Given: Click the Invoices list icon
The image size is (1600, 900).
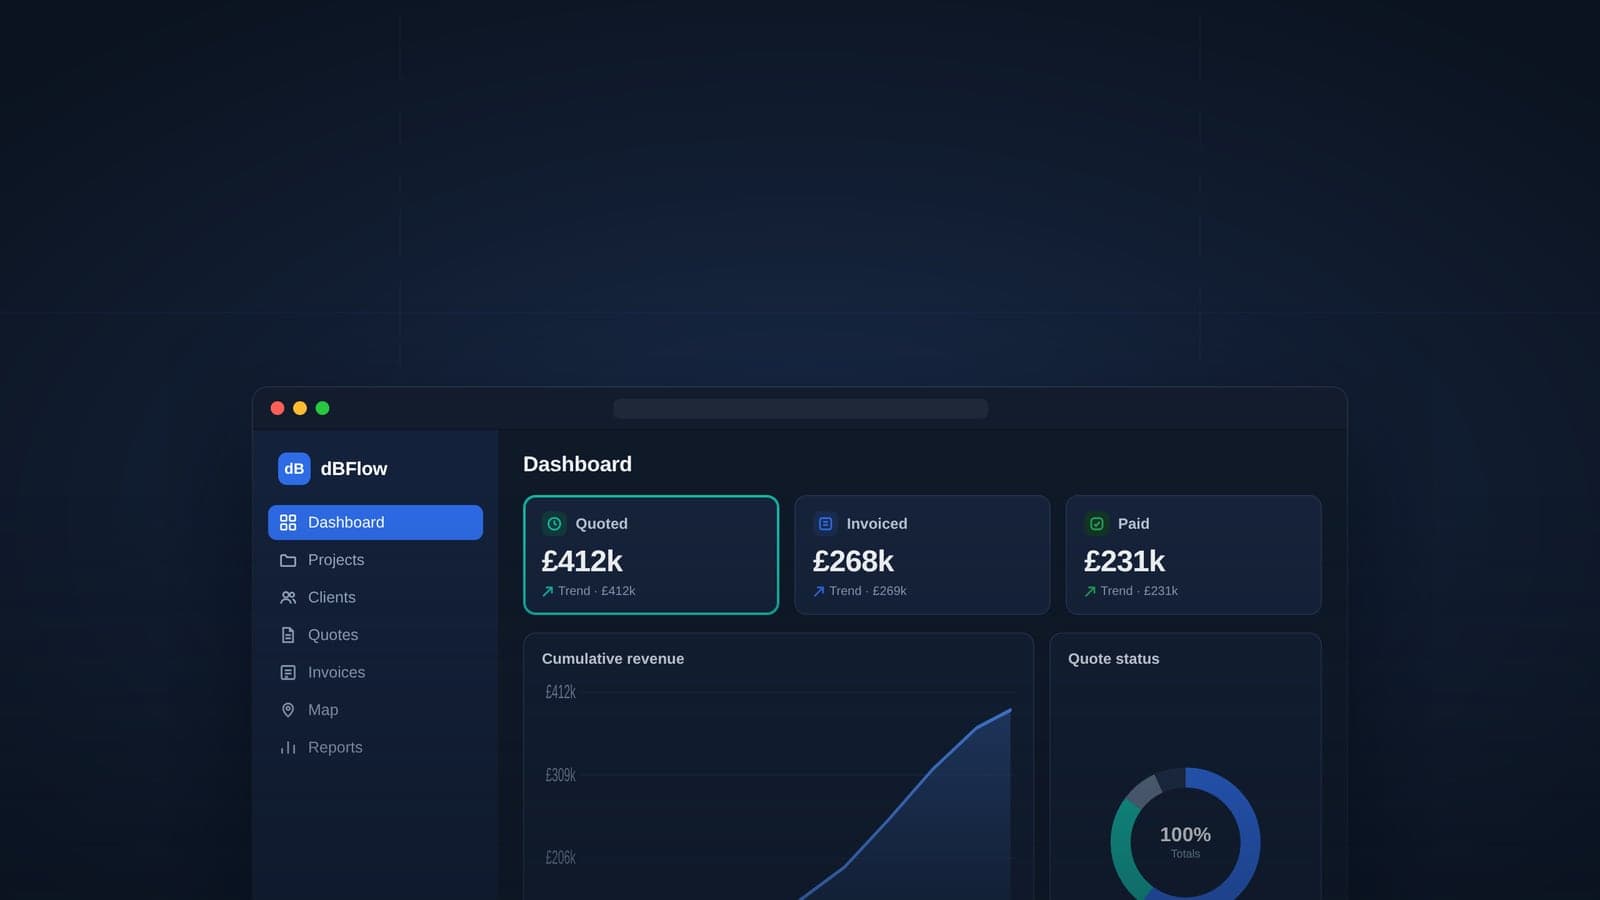Looking at the screenshot, I should click(x=288, y=672).
